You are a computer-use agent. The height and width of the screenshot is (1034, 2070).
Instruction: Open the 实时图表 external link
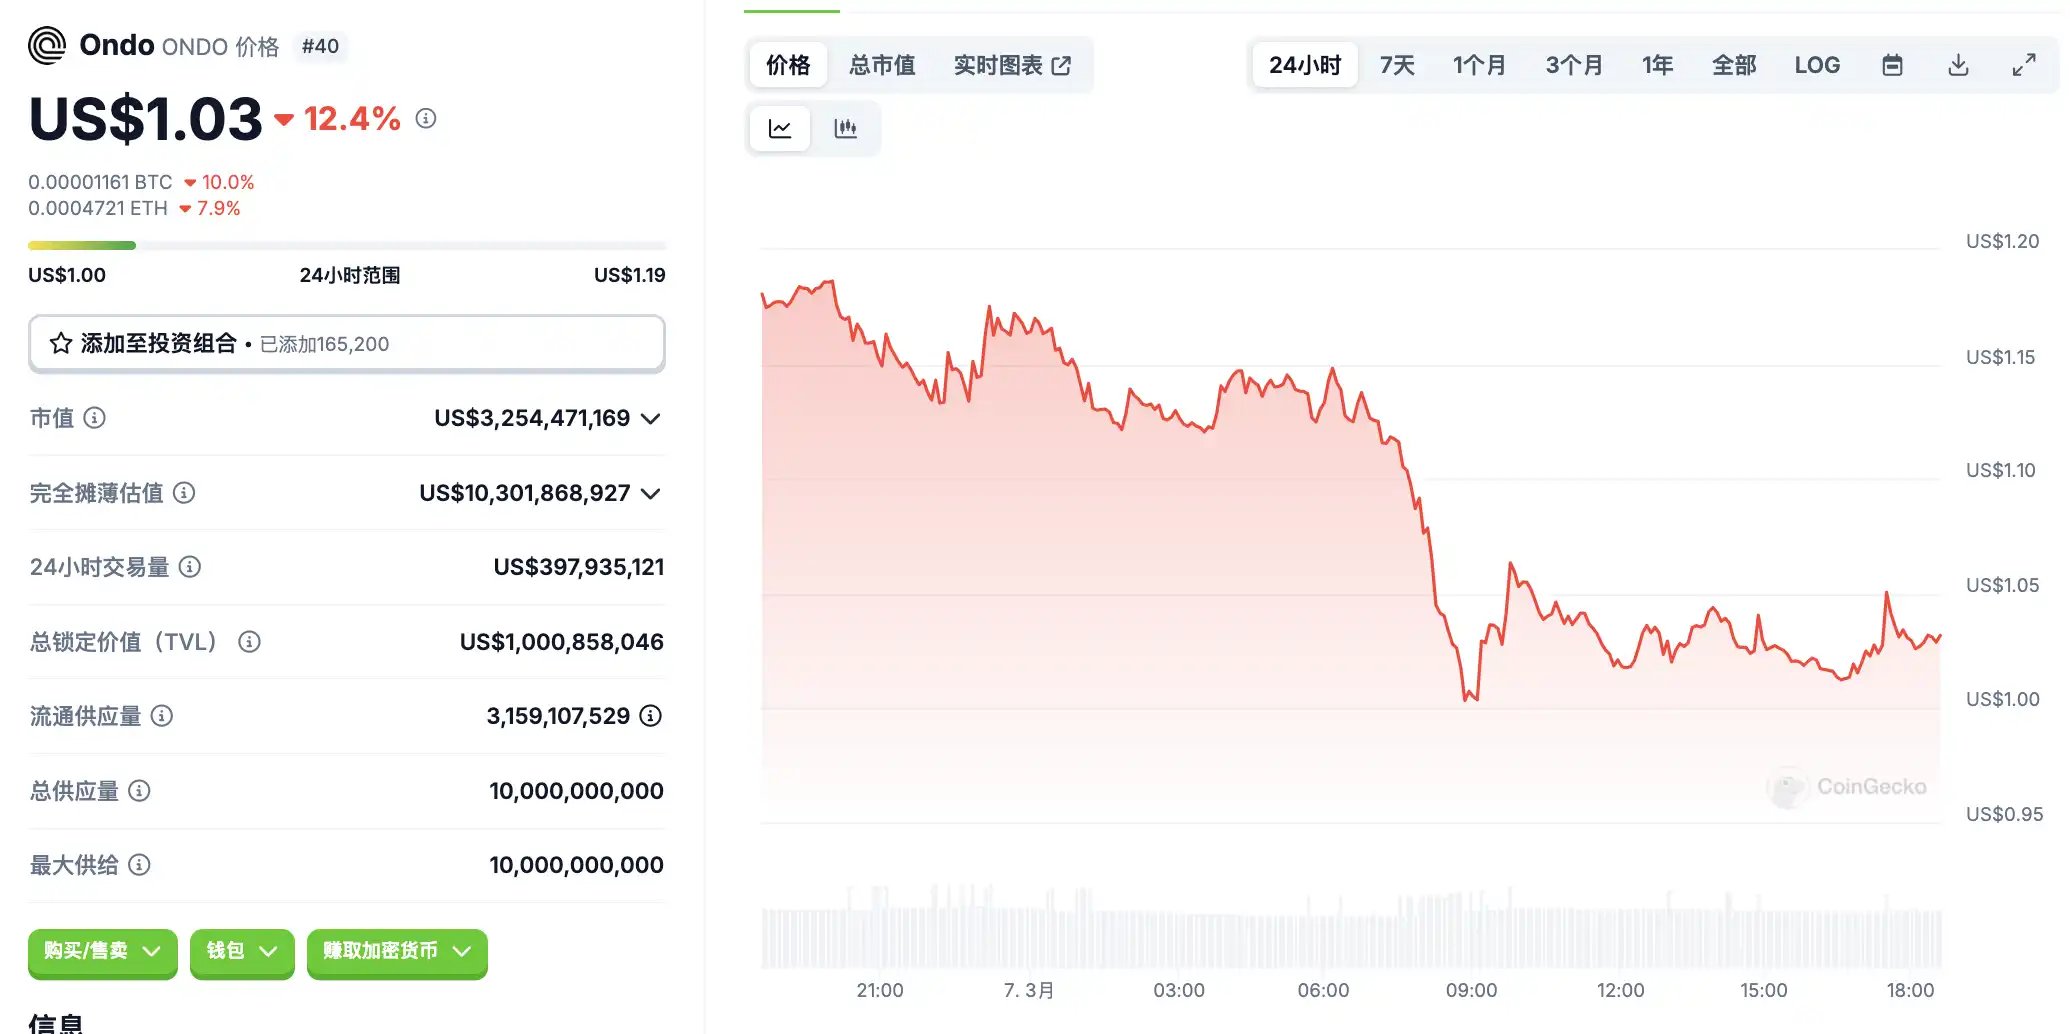tap(1012, 65)
